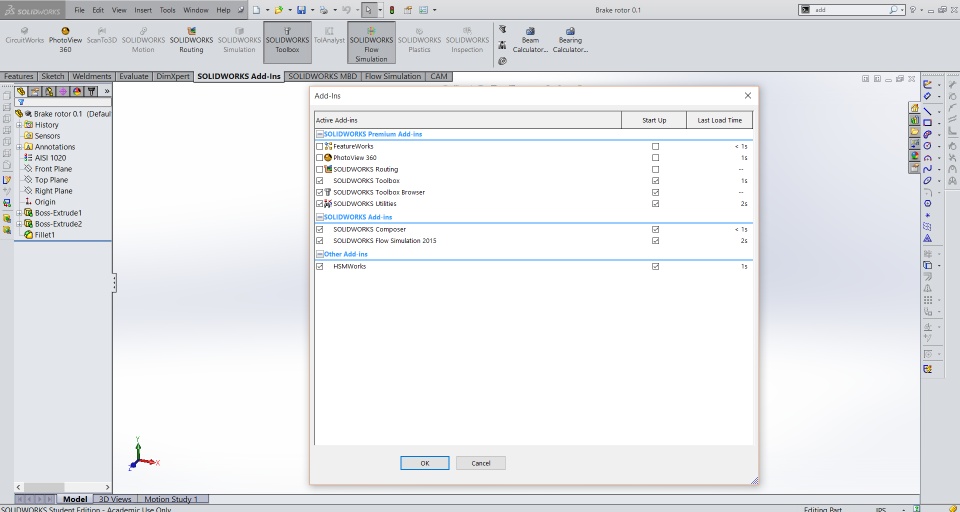Collapse the Other Add-ins group
Screen dimensions: 960x512
click(320, 254)
